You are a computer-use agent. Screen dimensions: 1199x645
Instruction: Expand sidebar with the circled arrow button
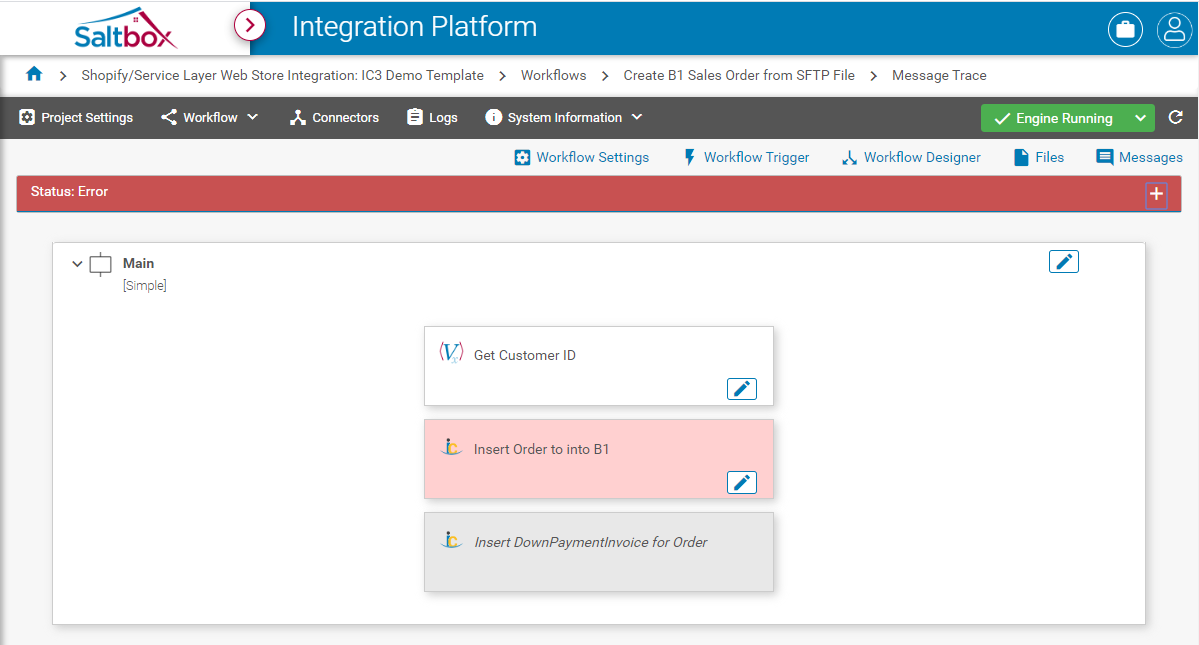(x=249, y=26)
